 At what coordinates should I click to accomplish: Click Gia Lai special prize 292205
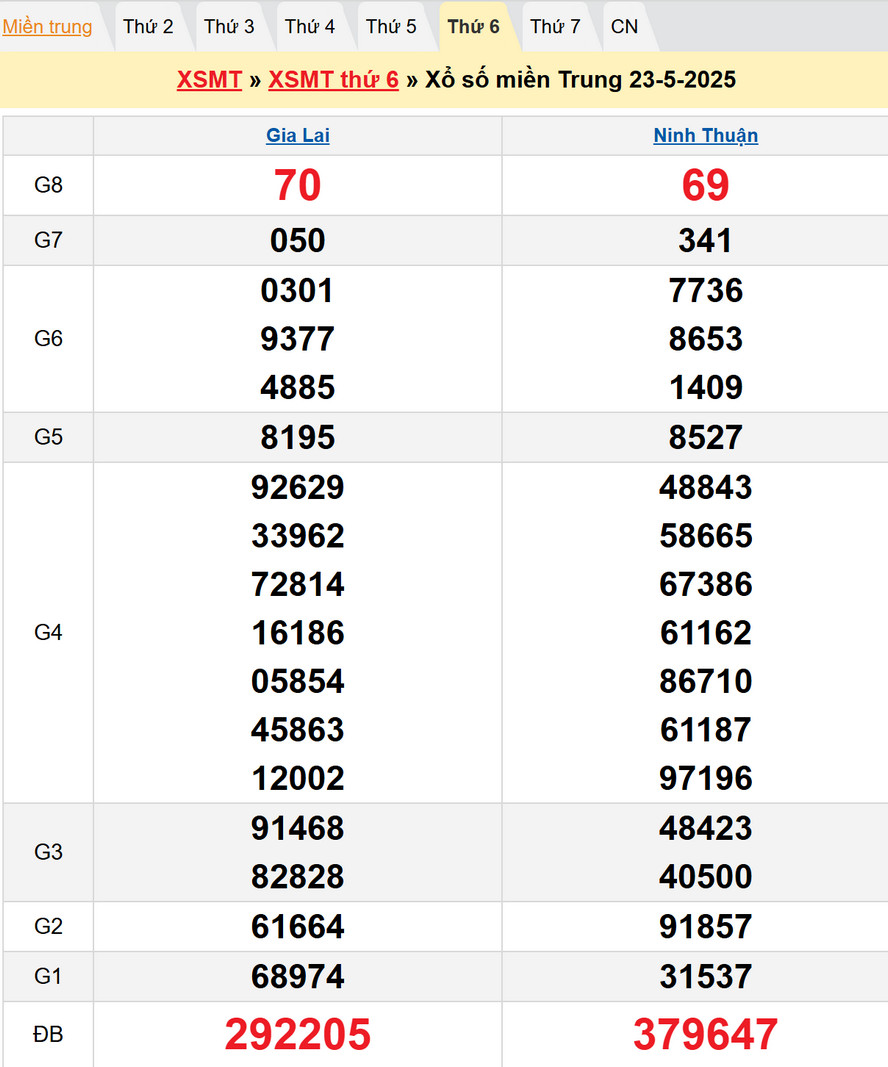(x=297, y=1034)
